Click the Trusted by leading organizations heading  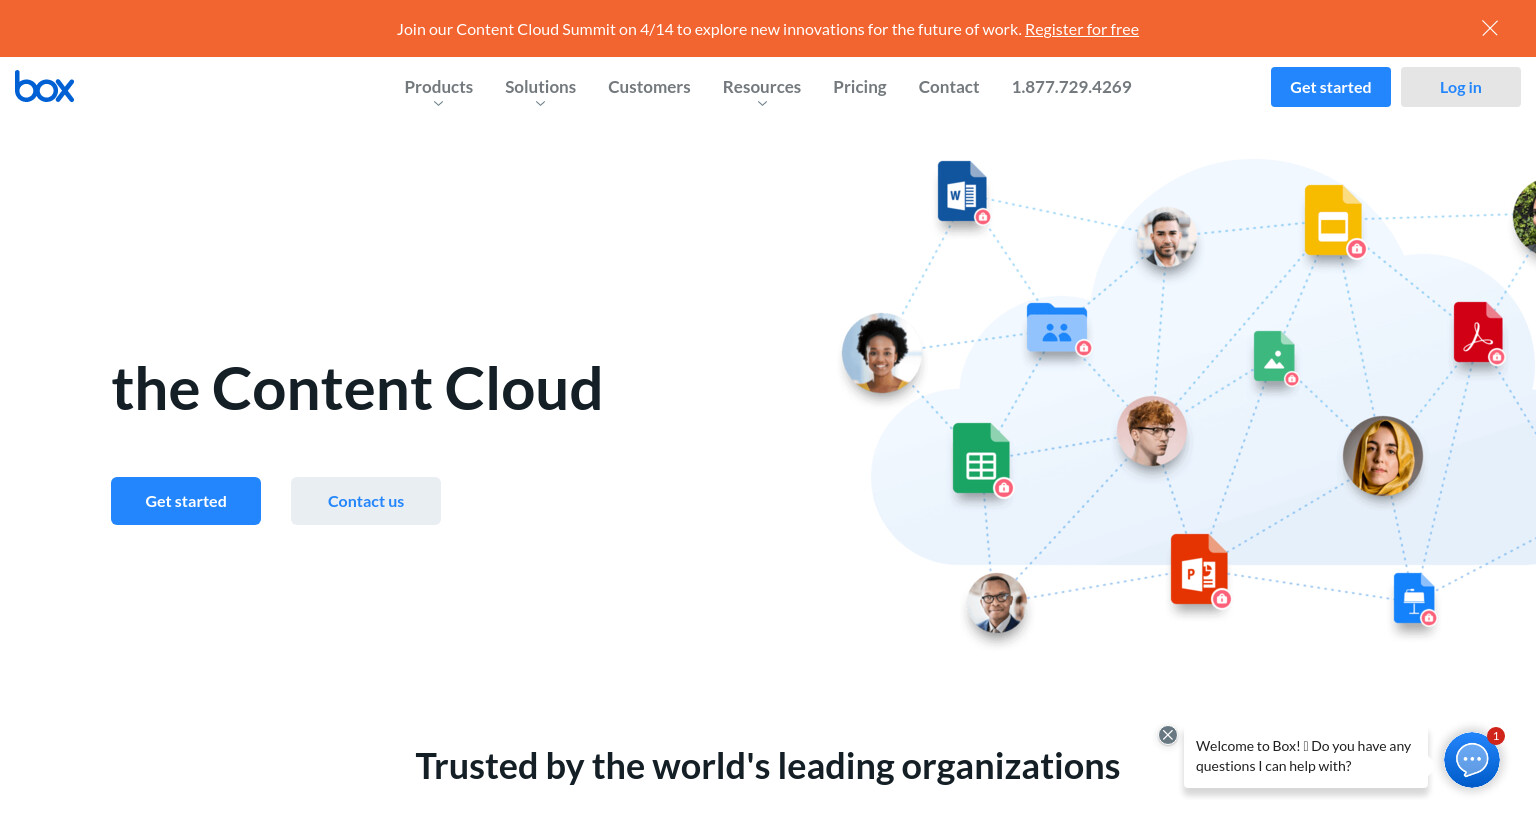tap(768, 767)
